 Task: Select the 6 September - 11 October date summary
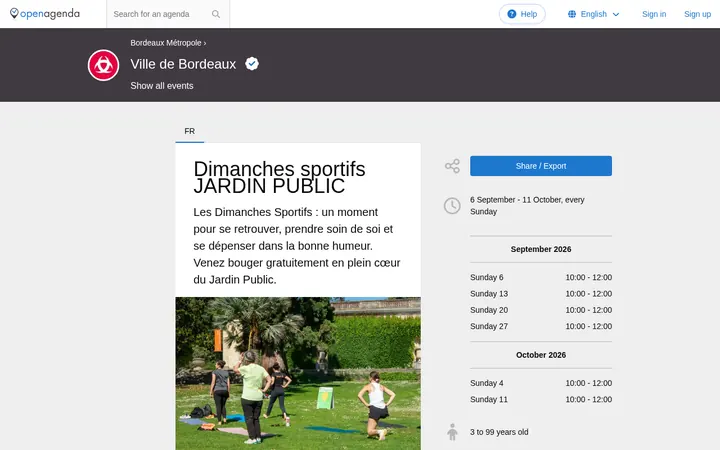(527, 206)
